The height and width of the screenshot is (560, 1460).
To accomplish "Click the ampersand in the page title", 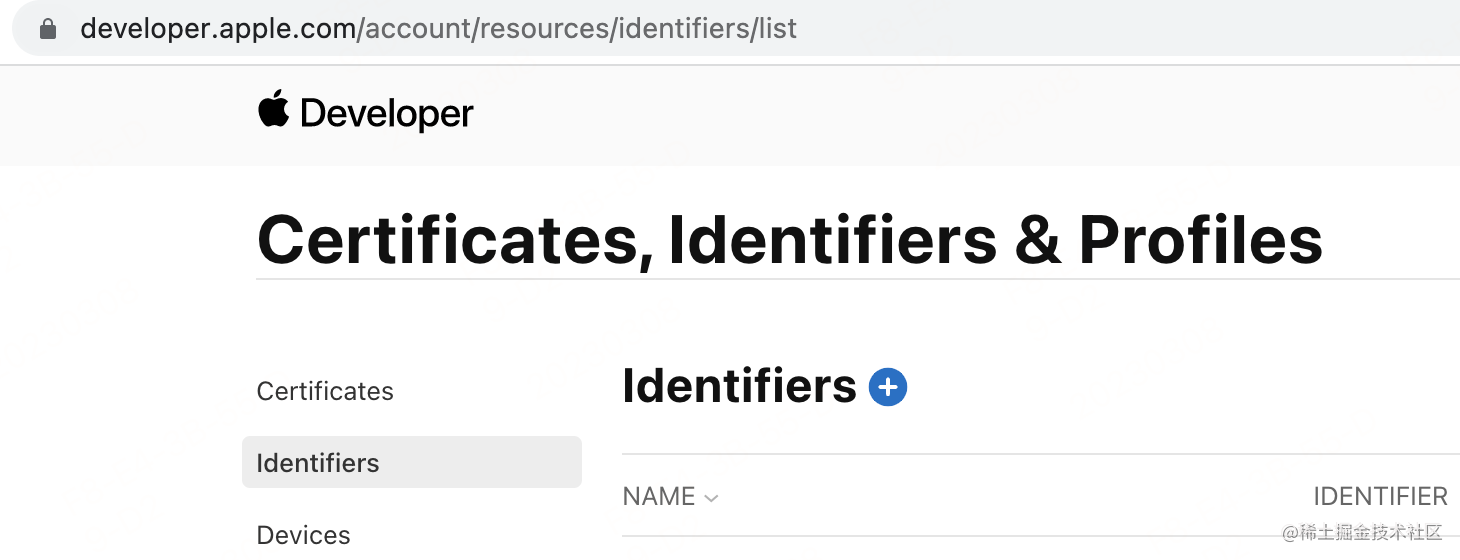I will tap(1038, 240).
